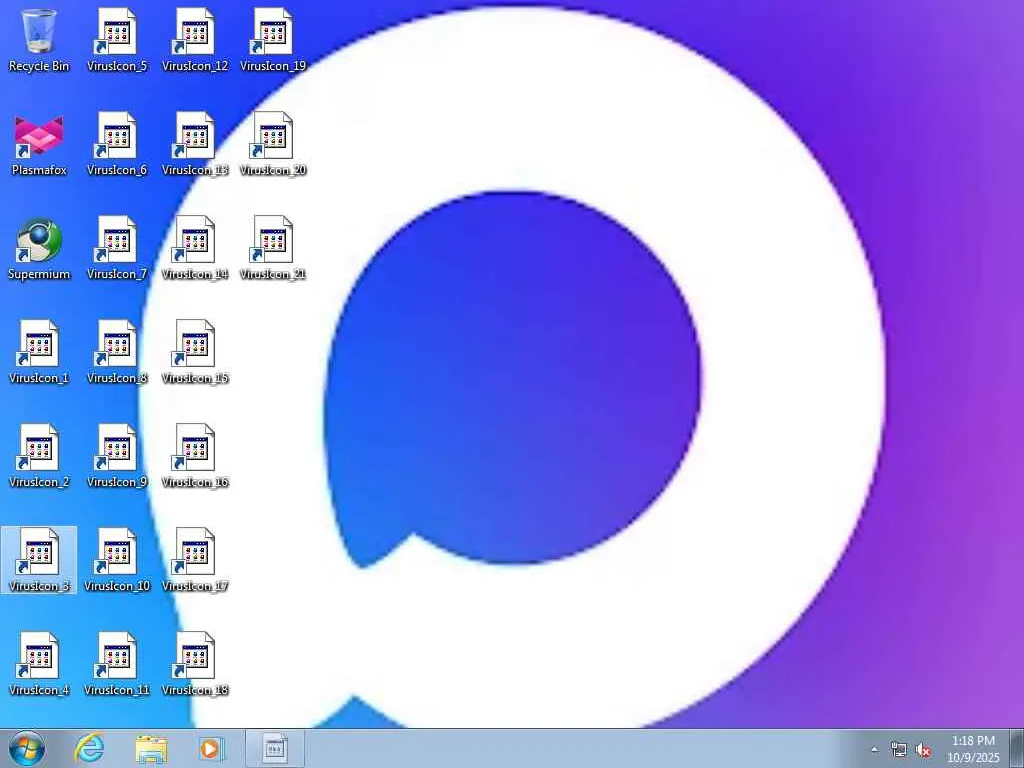Launch the Plasmafox shortcut
The image size is (1024, 768).
pos(39,145)
